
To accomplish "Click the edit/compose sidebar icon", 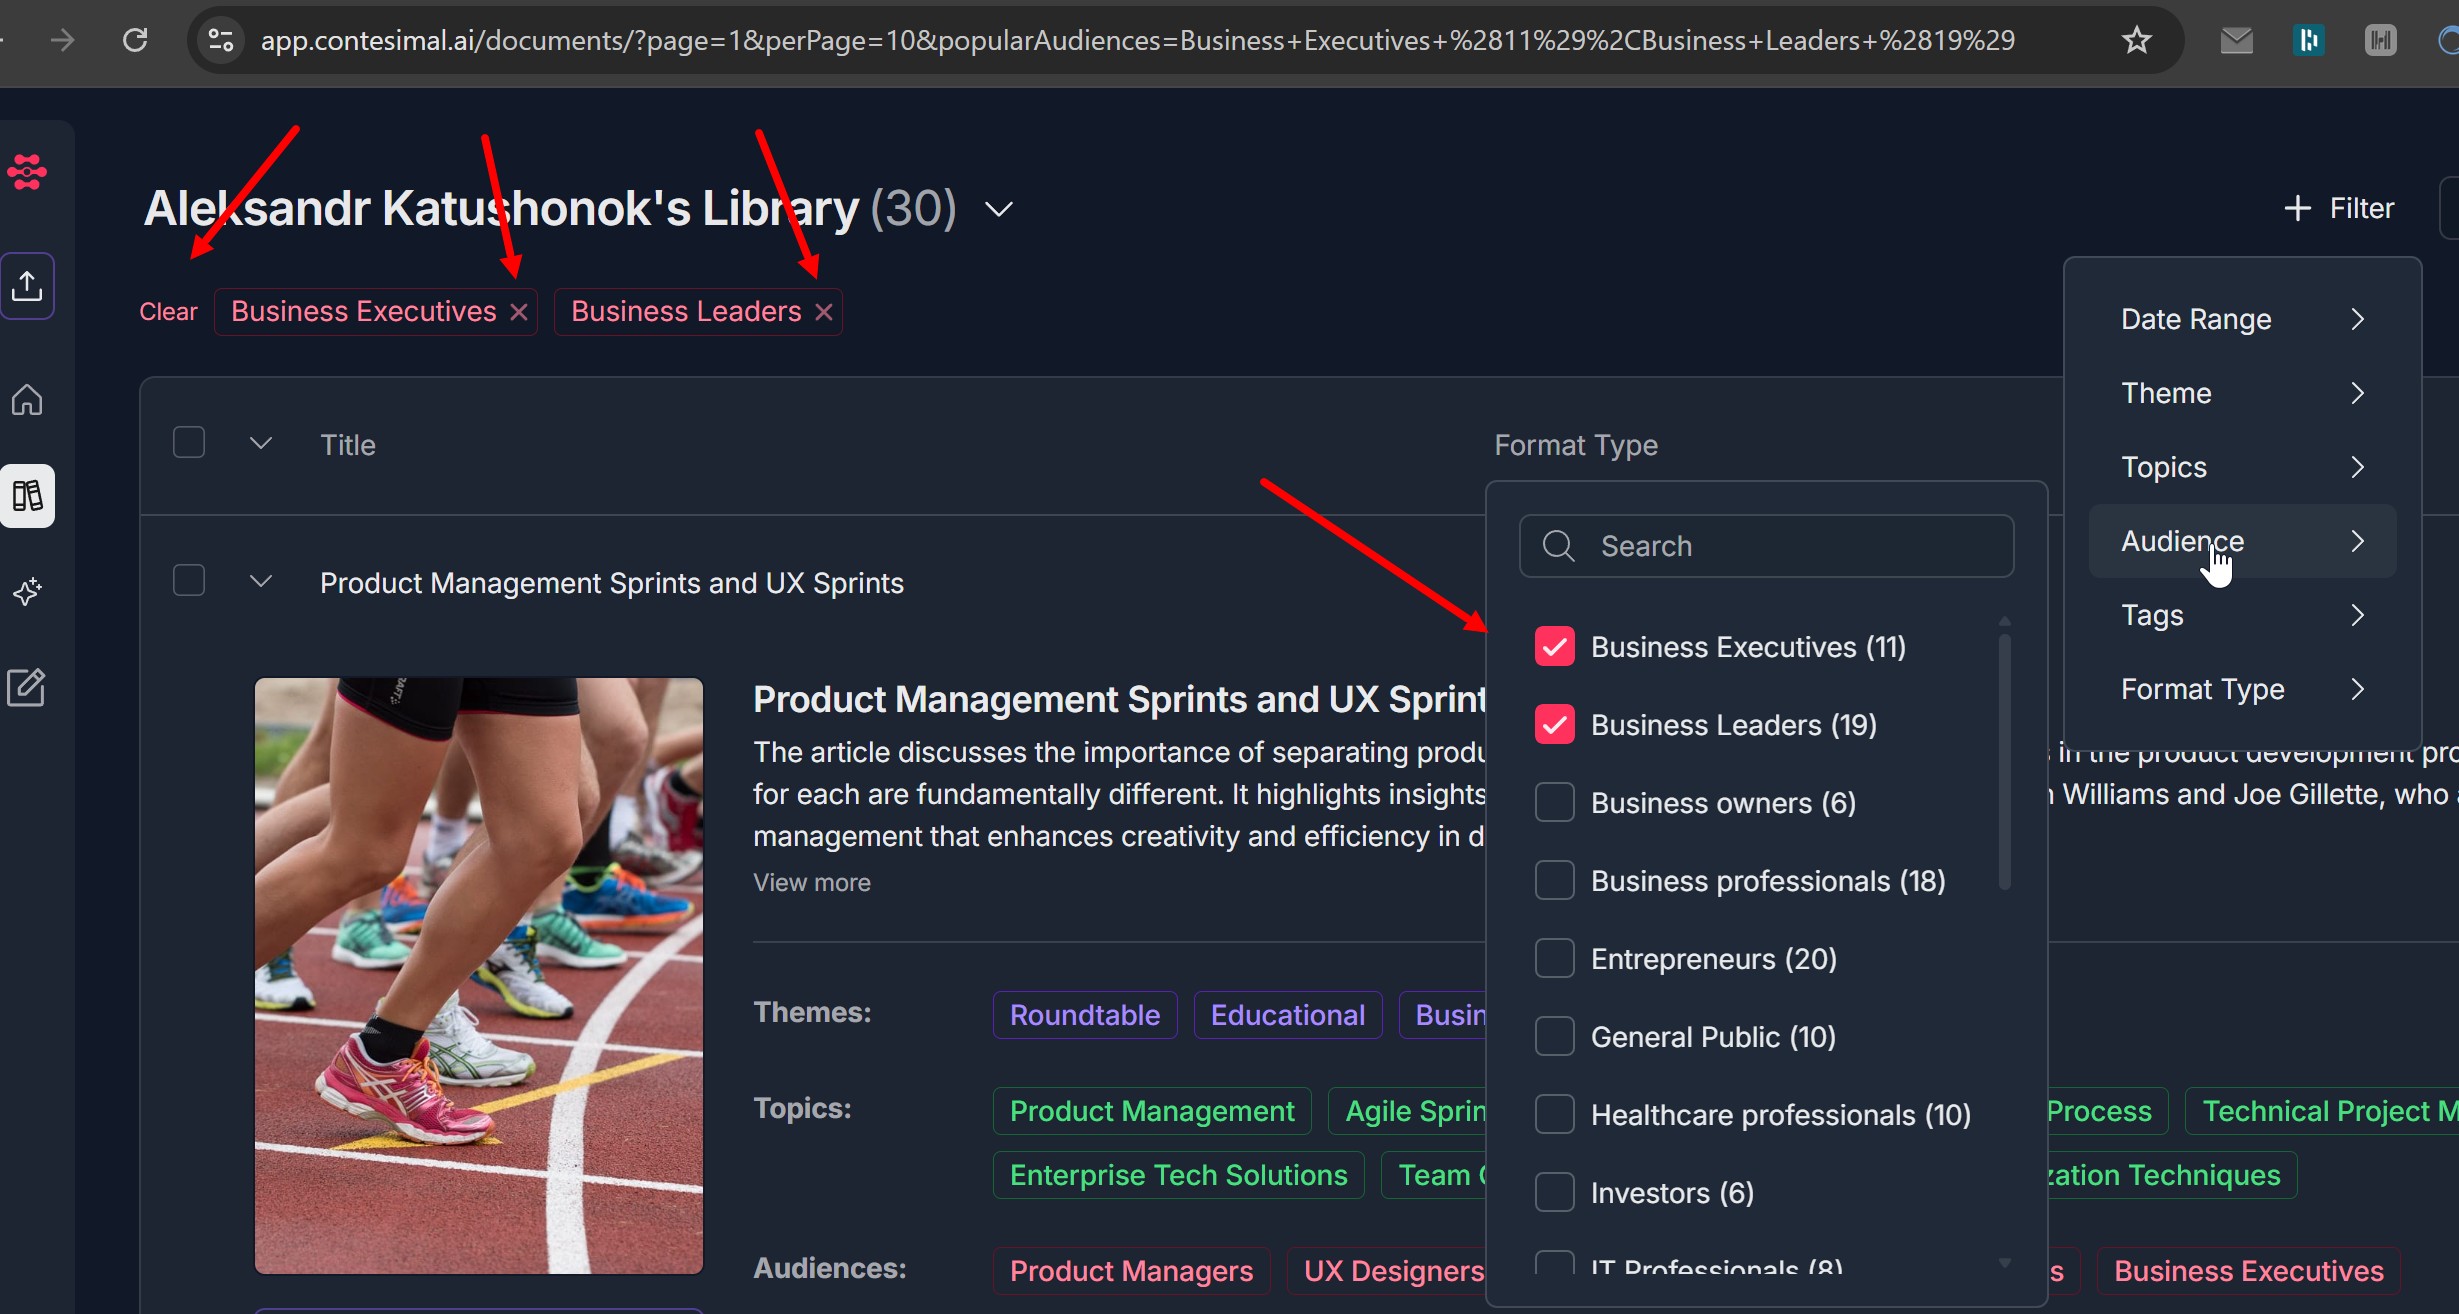I will coord(27,688).
